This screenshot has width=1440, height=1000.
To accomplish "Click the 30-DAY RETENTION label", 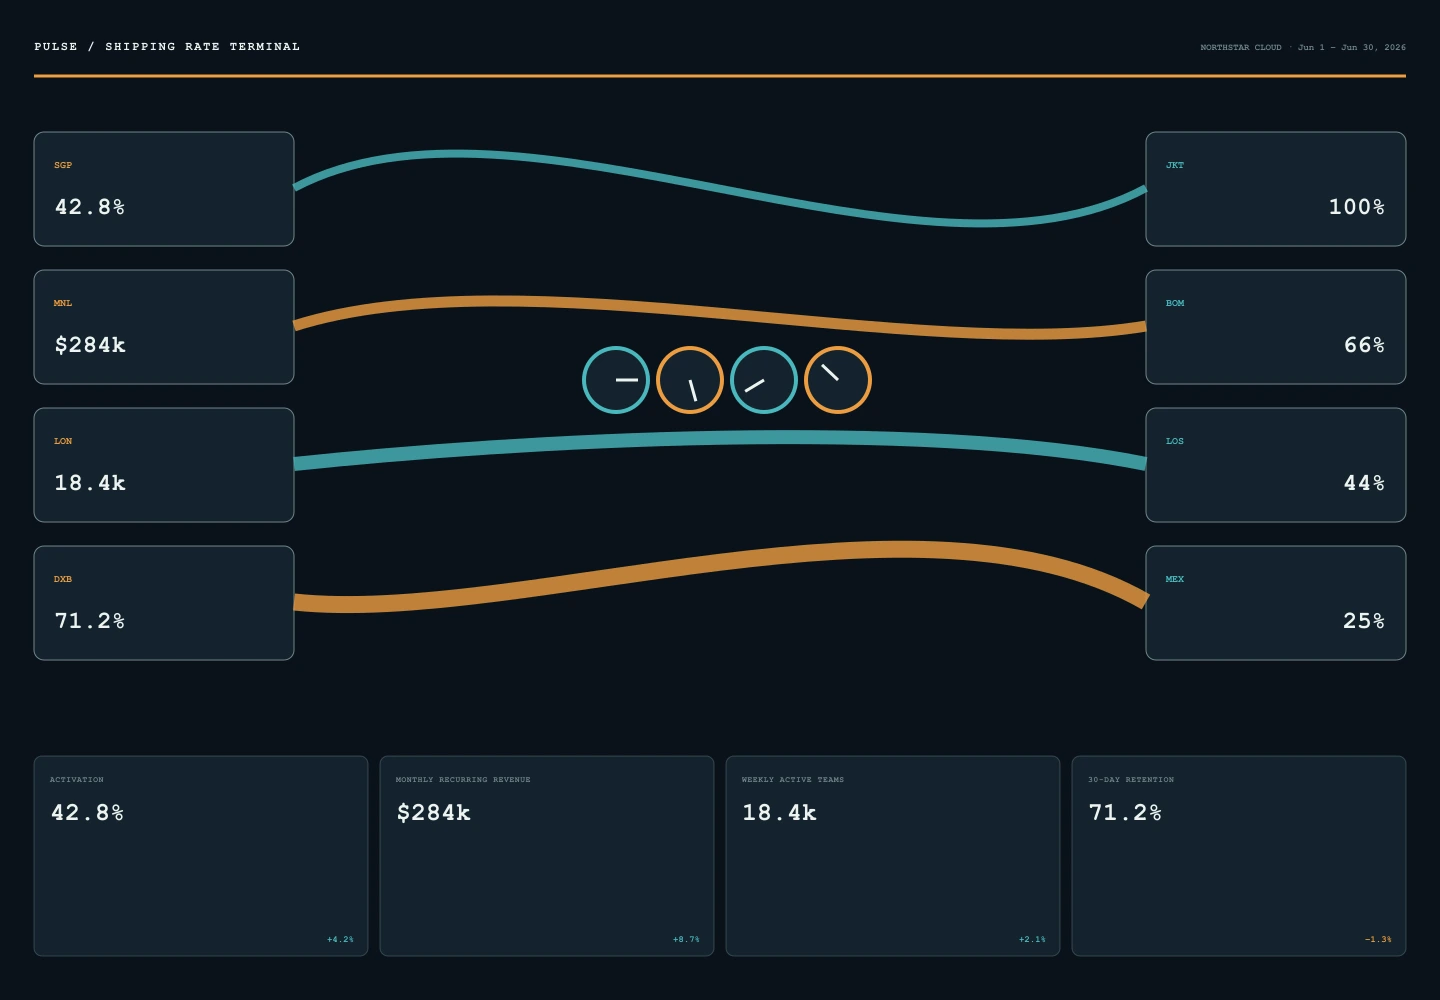I will [x=1131, y=779].
